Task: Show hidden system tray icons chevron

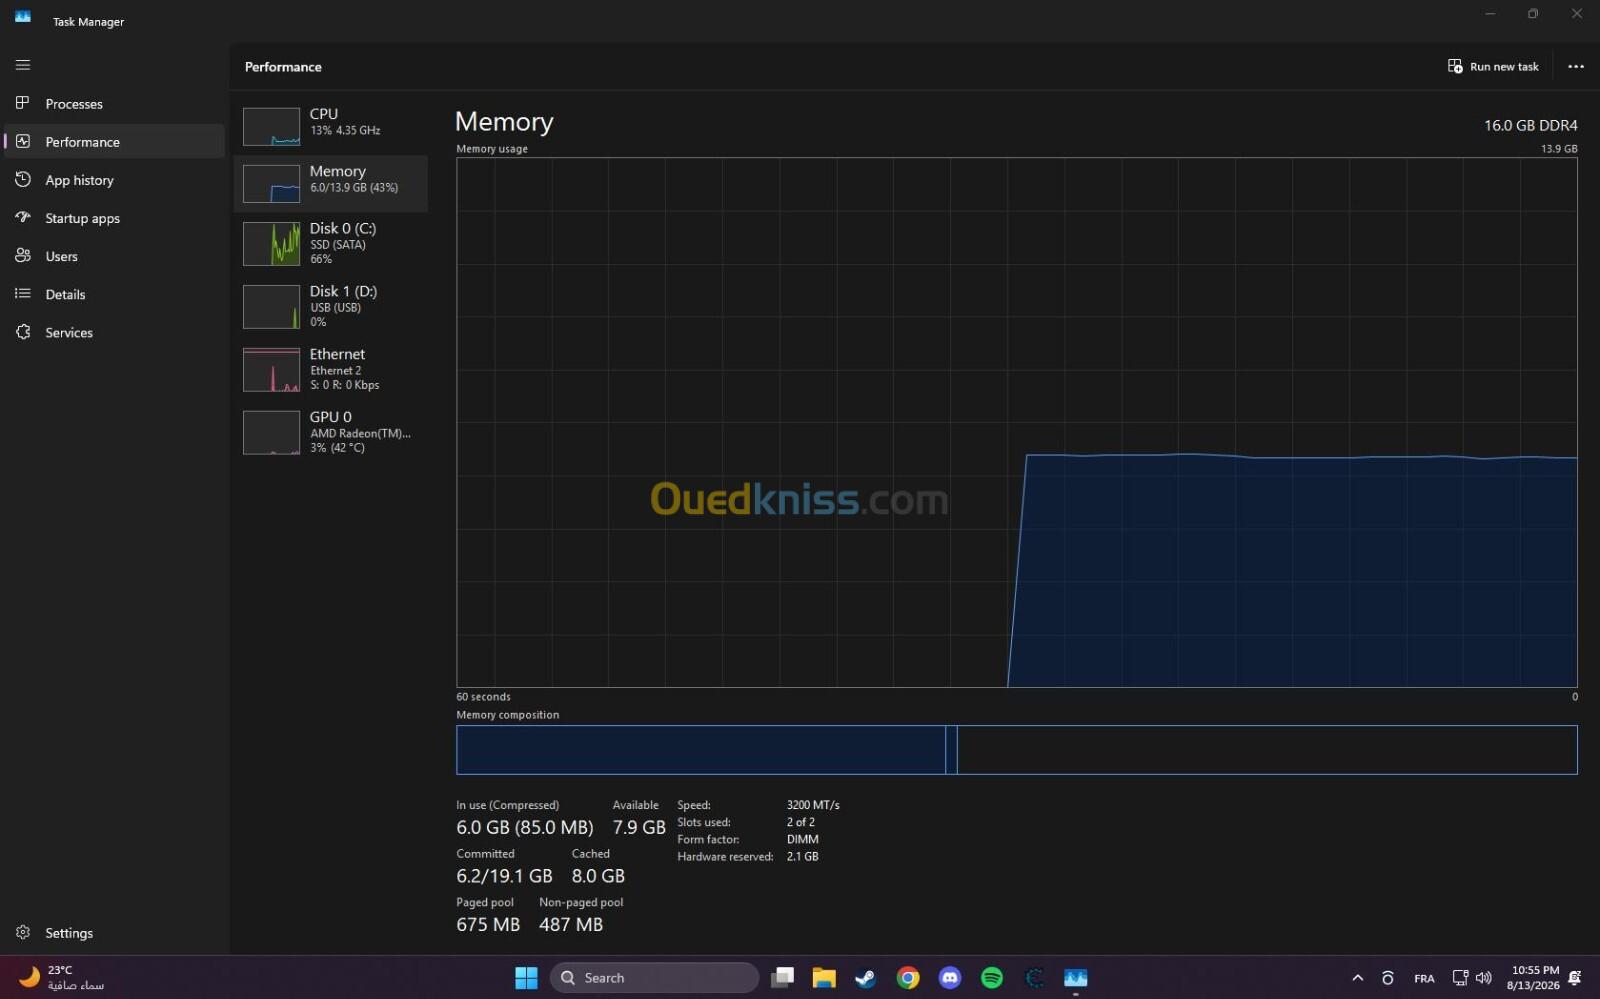Action: [x=1357, y=978]
